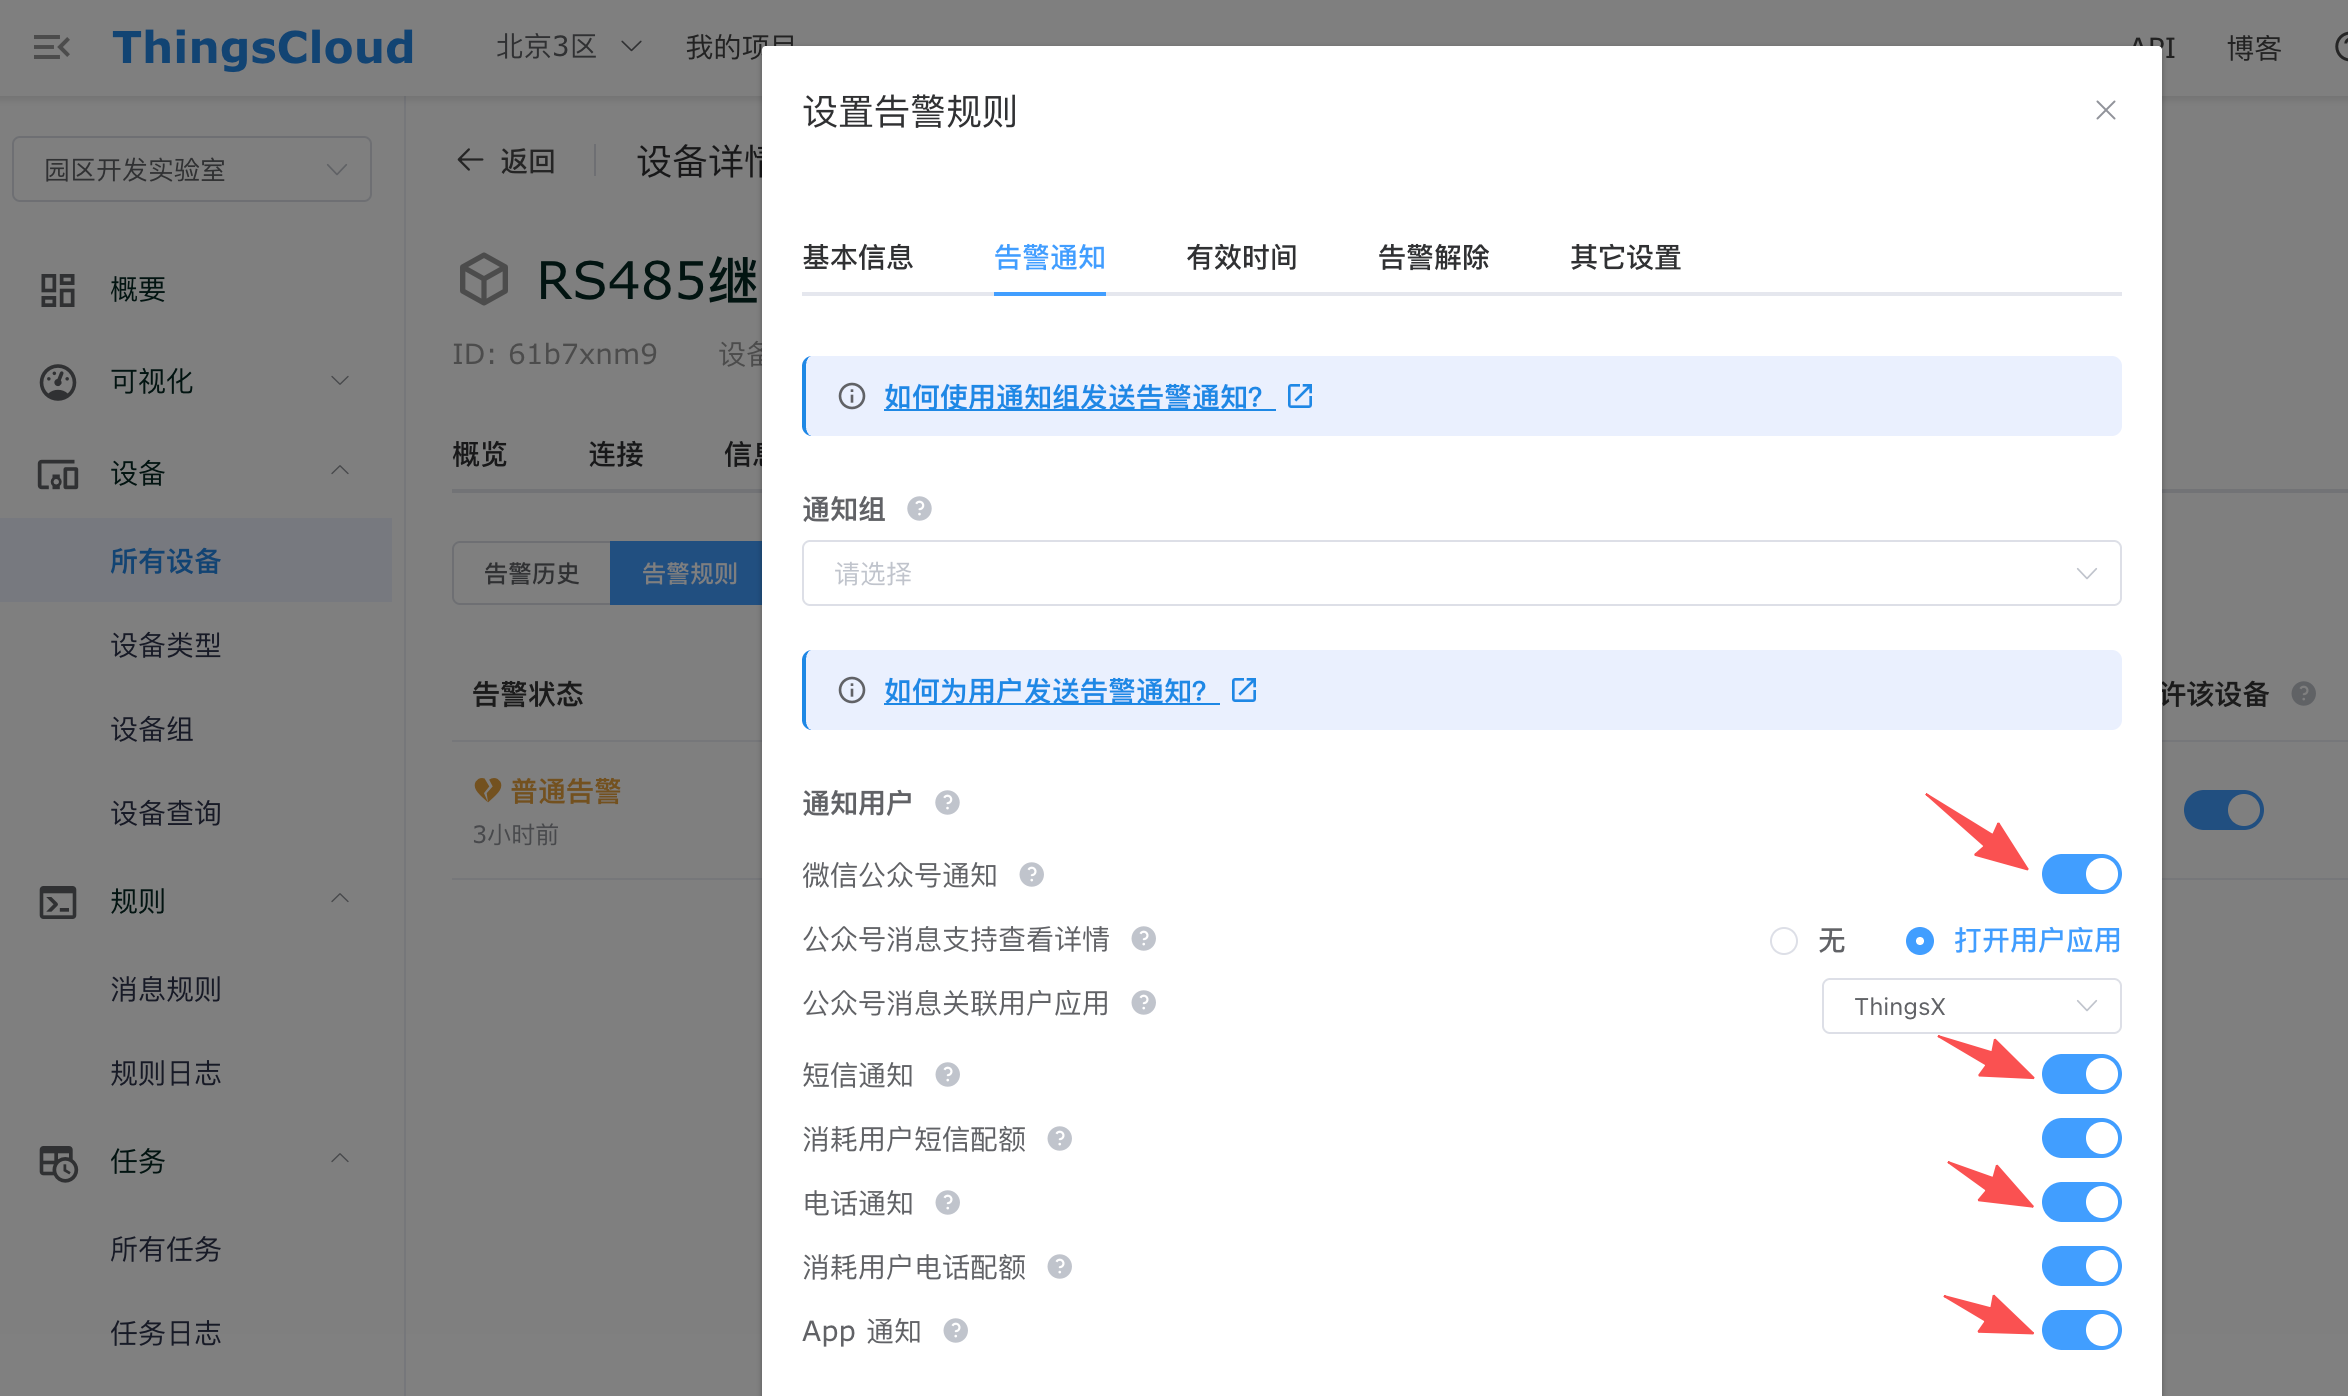Screen dimensions: 2348x1396
Task: Open the ThingsX user app dropdown
Action: [x=1971, y=1006]
